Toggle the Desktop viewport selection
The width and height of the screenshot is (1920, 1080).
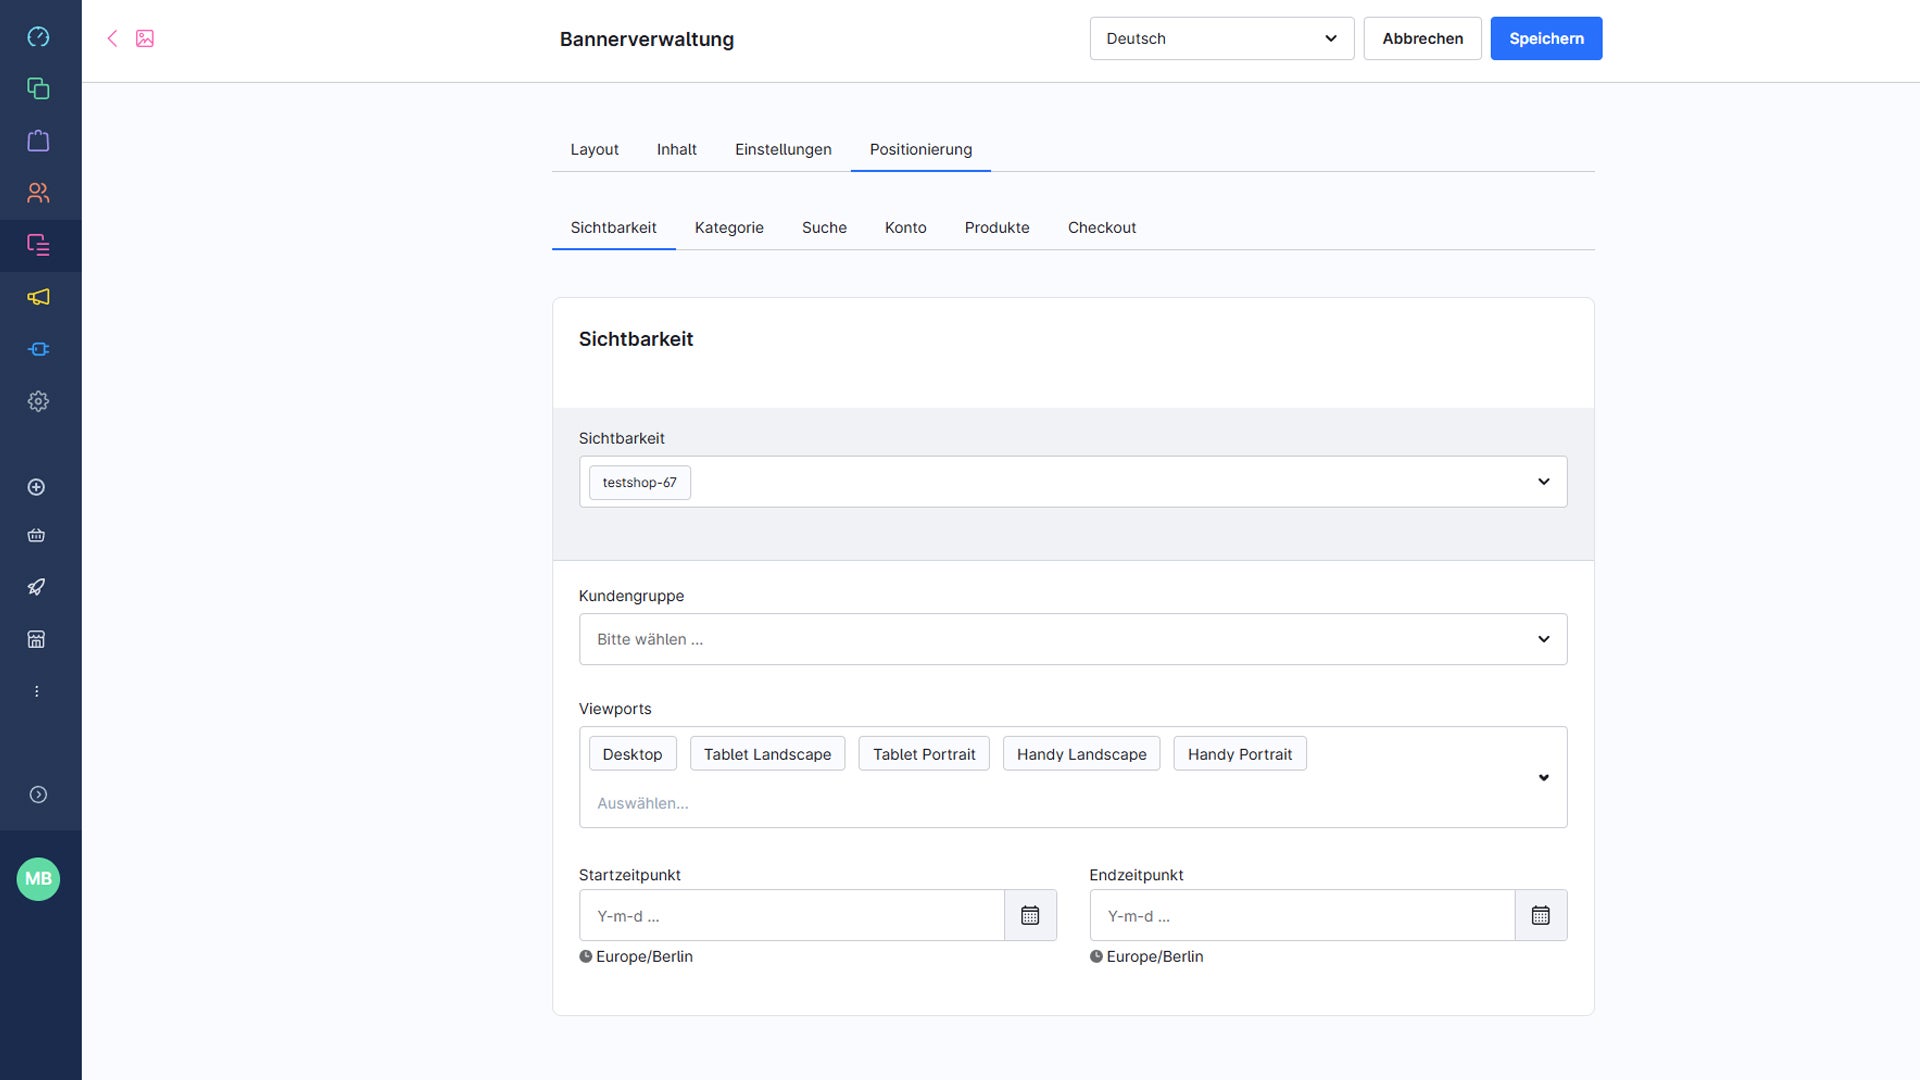(x=632, y=753)
